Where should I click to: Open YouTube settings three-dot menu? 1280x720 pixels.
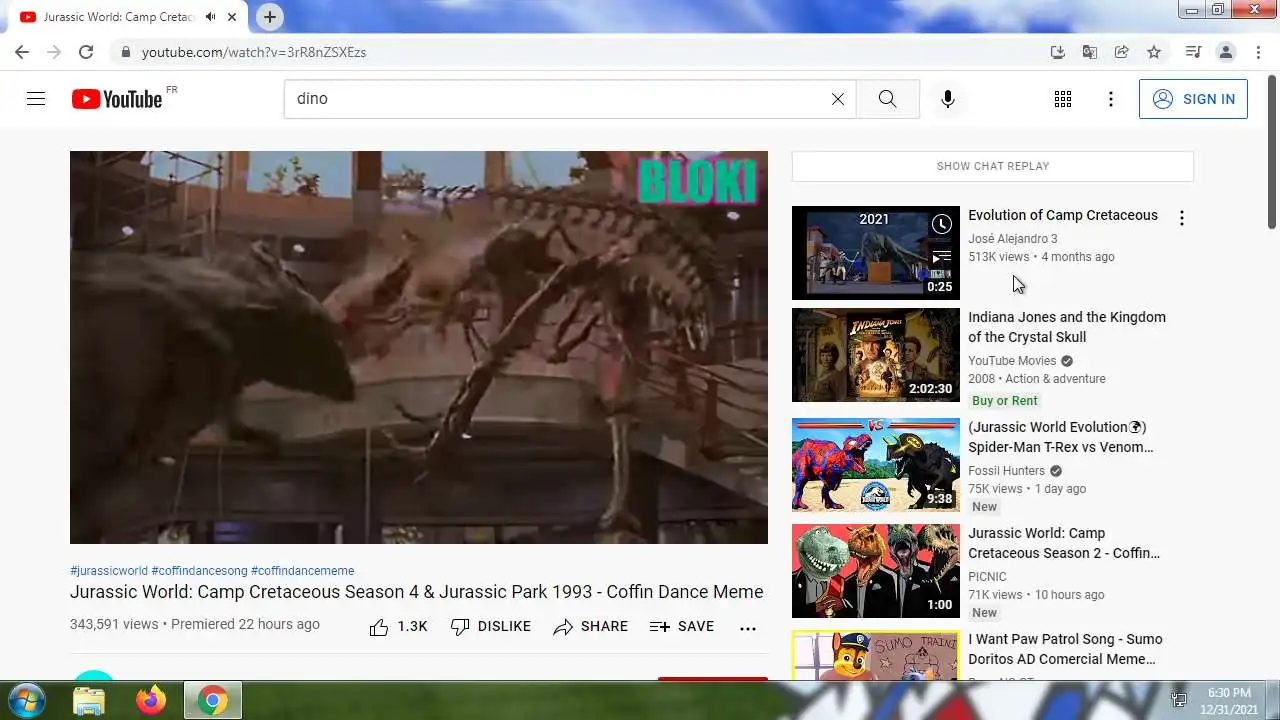[1111, 99]
